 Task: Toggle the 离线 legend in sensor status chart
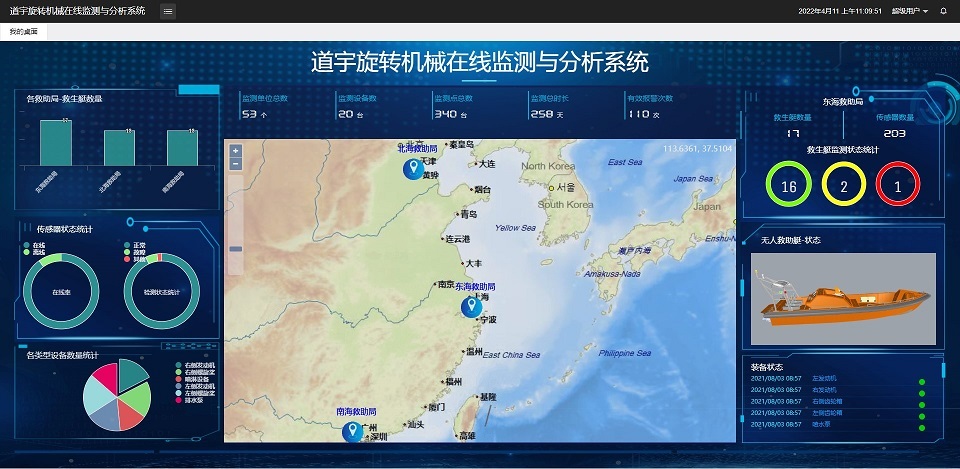pyautogui.click(x=39, y=252)
